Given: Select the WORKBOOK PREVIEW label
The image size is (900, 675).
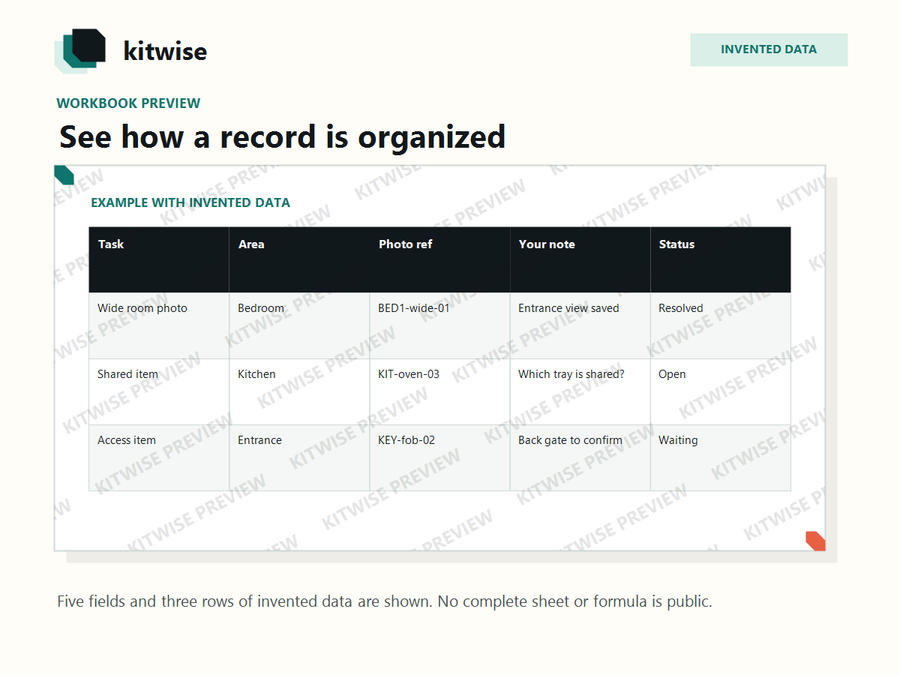Looking at the screenshot, I should tap(129, 103).
